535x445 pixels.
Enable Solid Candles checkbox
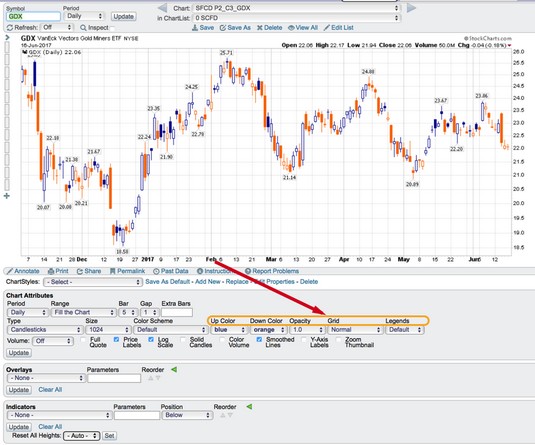pos(183,340)
